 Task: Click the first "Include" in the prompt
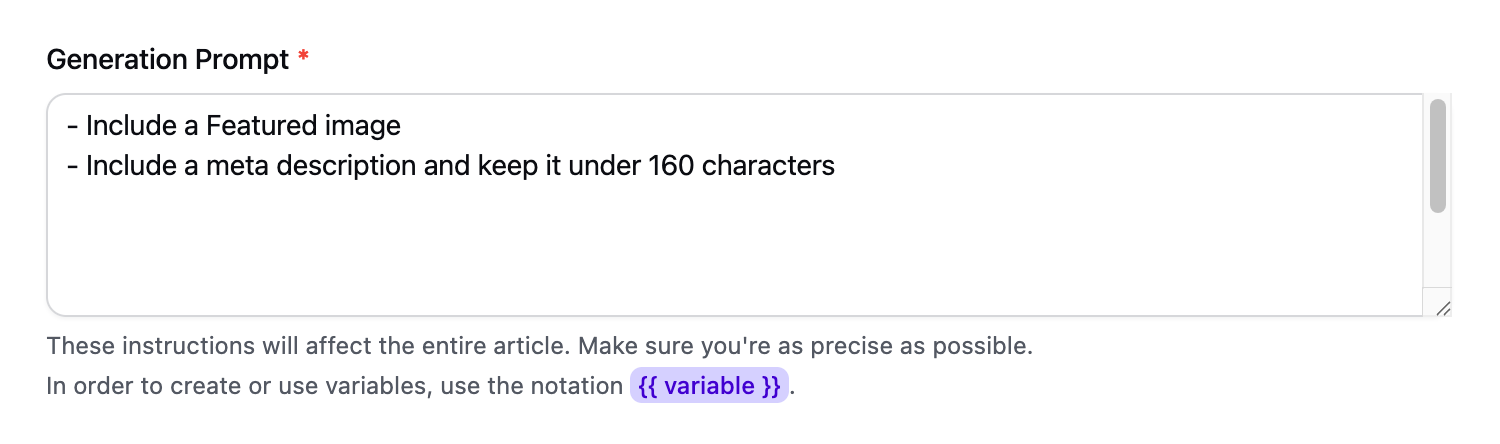(128, 126)
